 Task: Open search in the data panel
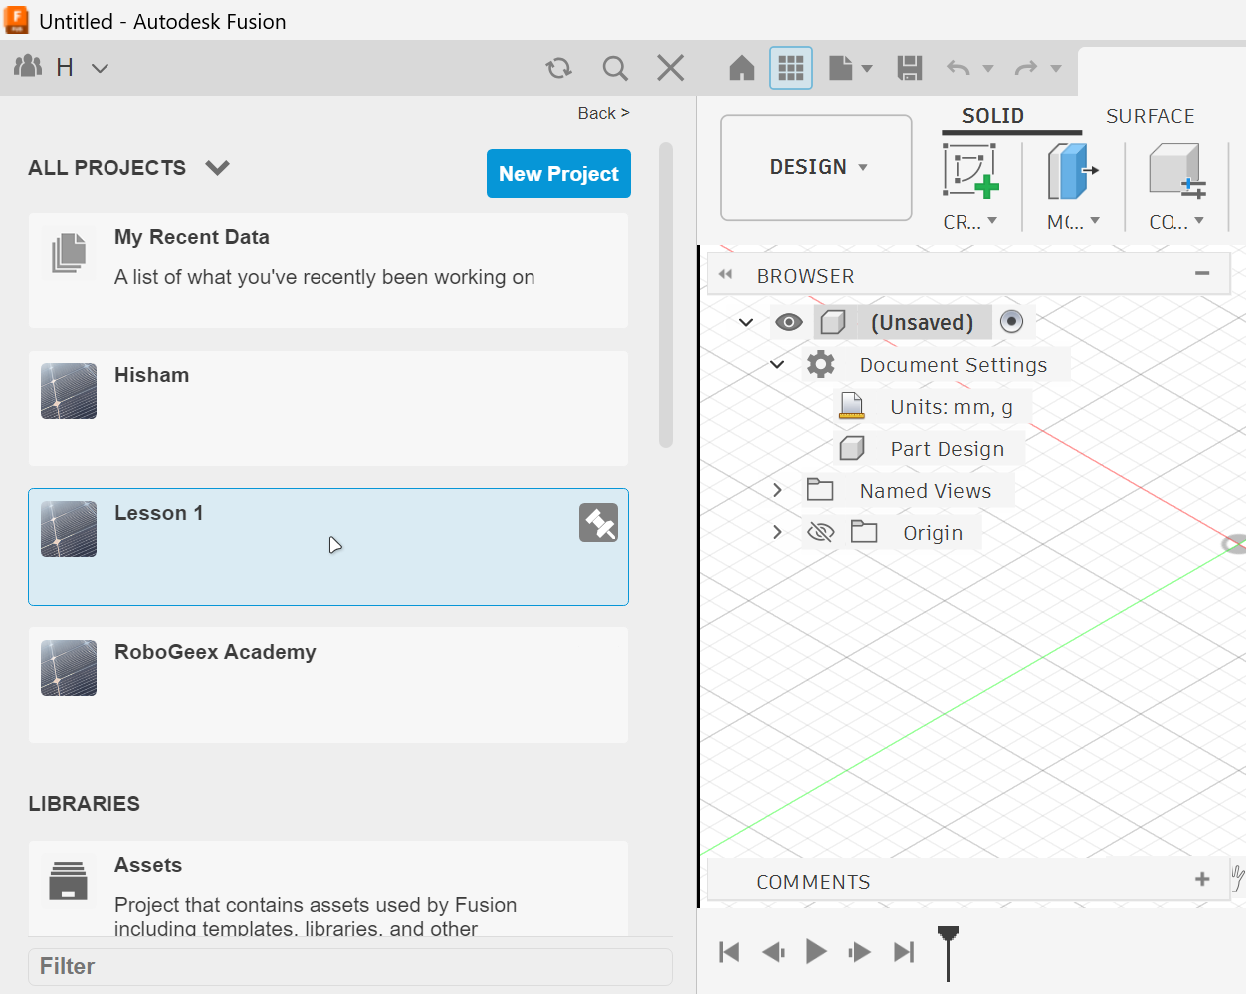(x=615, y=68)
